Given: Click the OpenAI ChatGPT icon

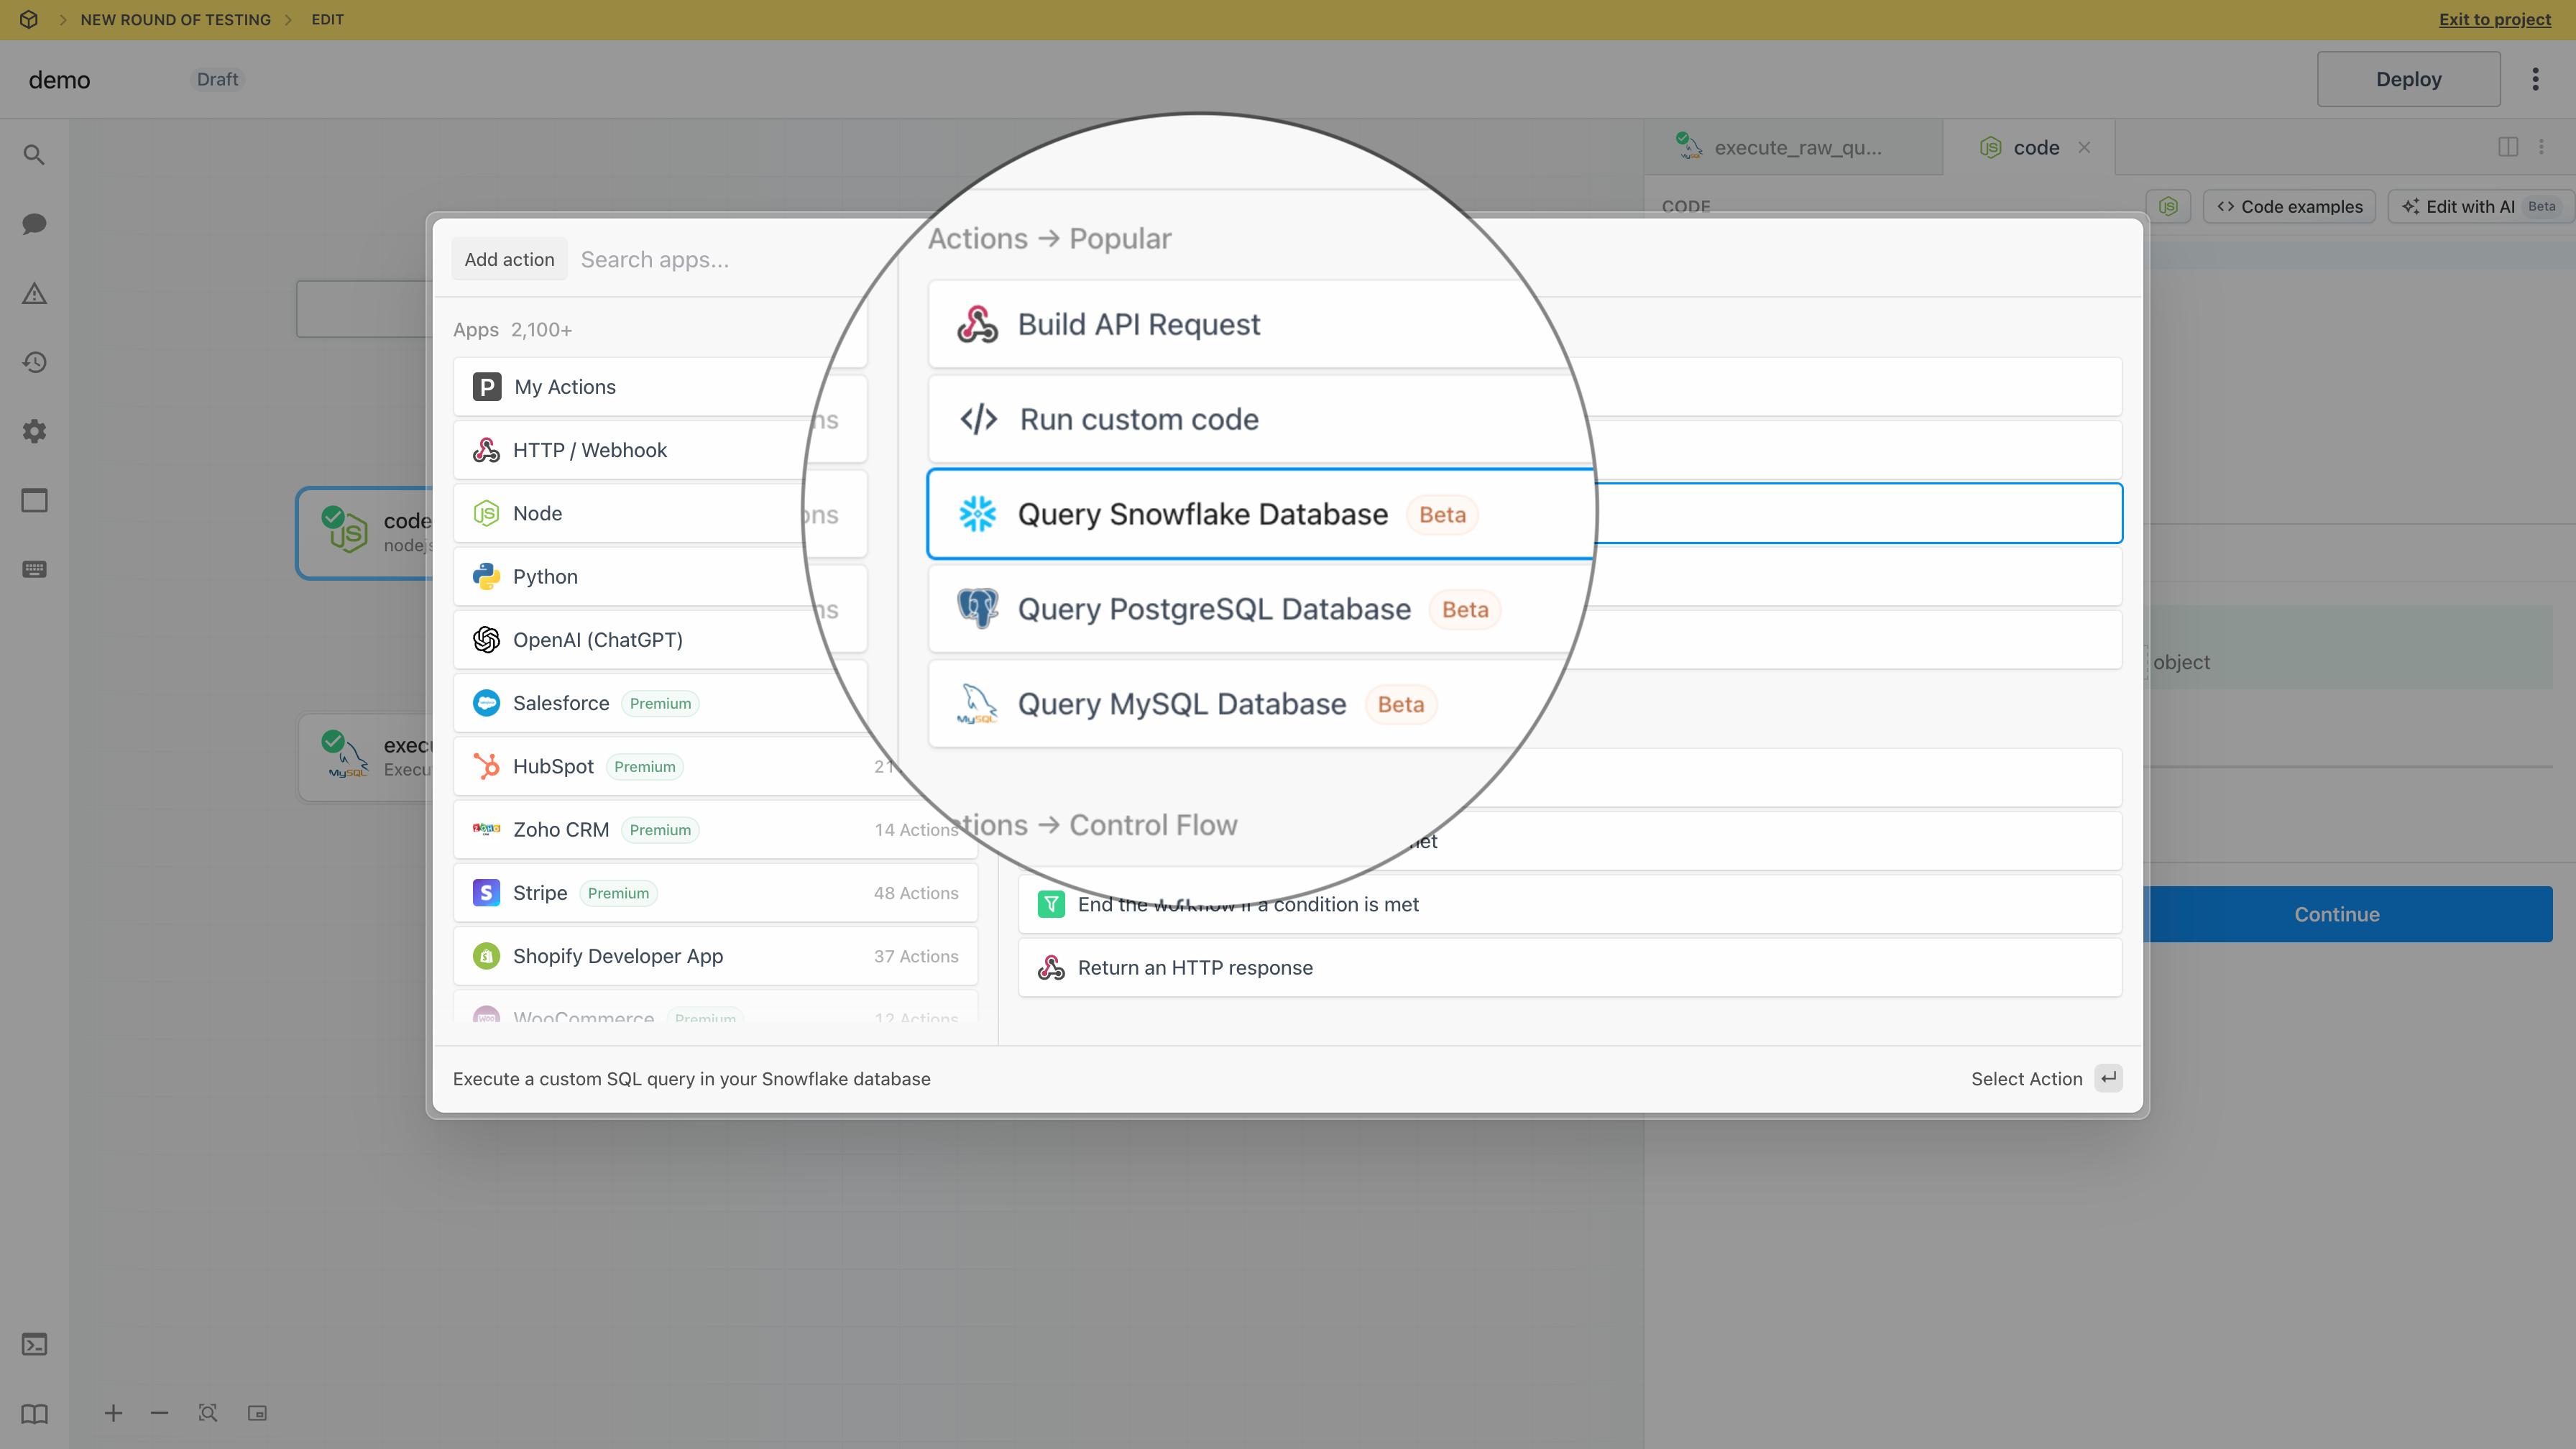Looking at the screenshot, I should coord(488,639).
